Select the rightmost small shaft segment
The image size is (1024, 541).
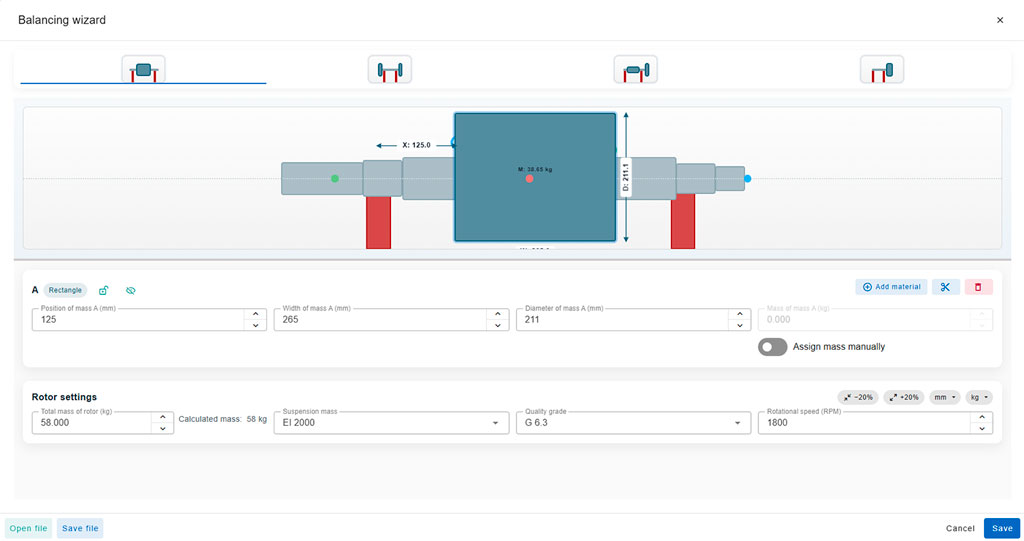pyautogui.click(x=729, y=178)
